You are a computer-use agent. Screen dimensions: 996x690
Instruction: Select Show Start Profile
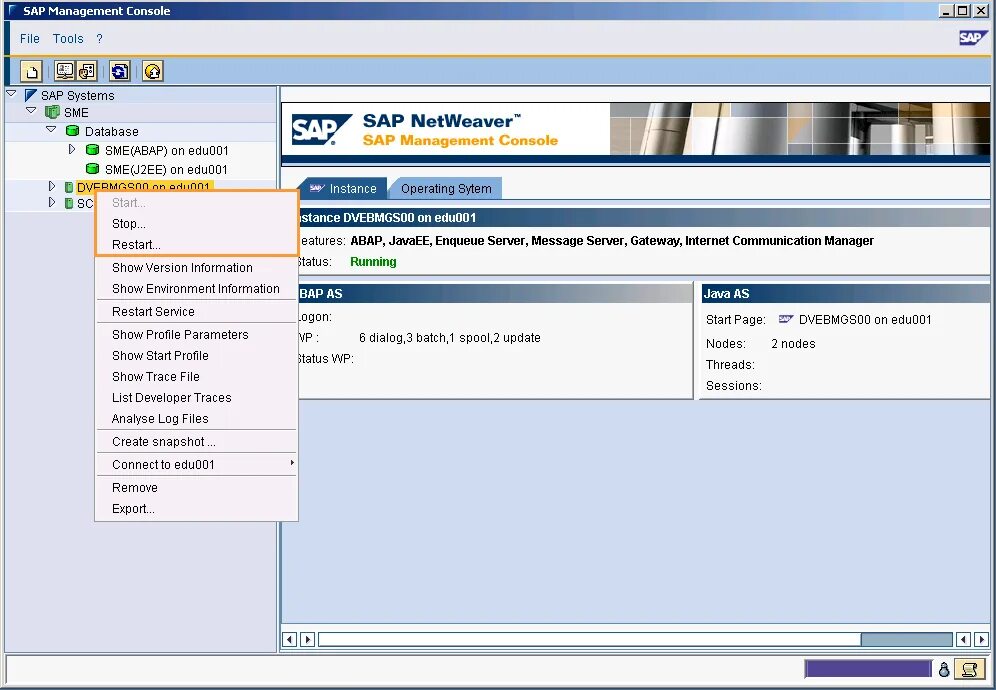[196, 355]
